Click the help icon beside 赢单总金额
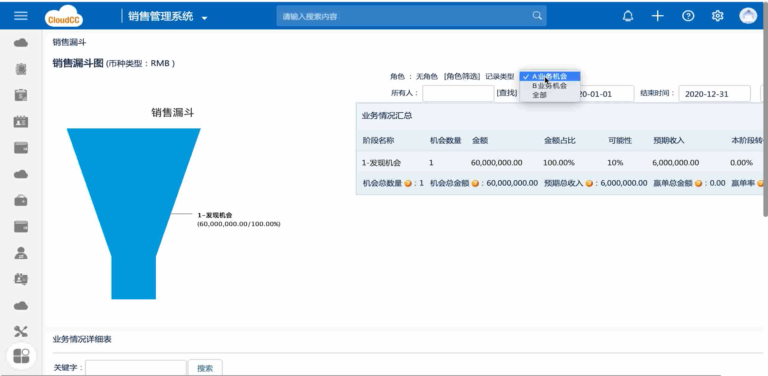768x376 pixels. 698,183
